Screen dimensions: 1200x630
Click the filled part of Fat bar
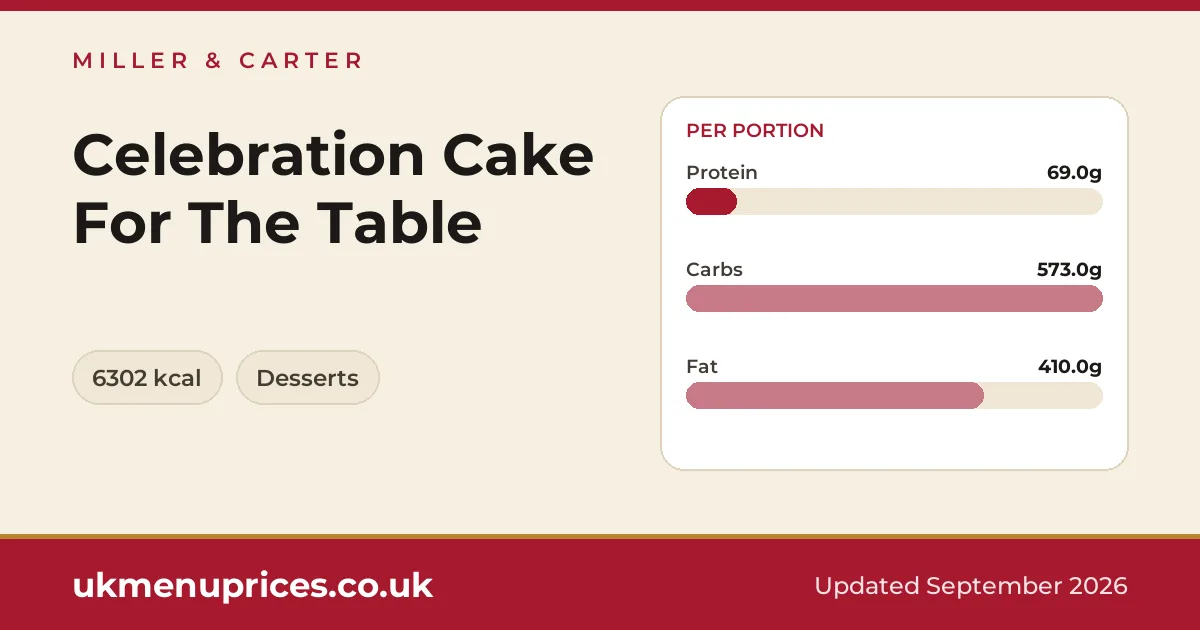(x=835, y=396)
